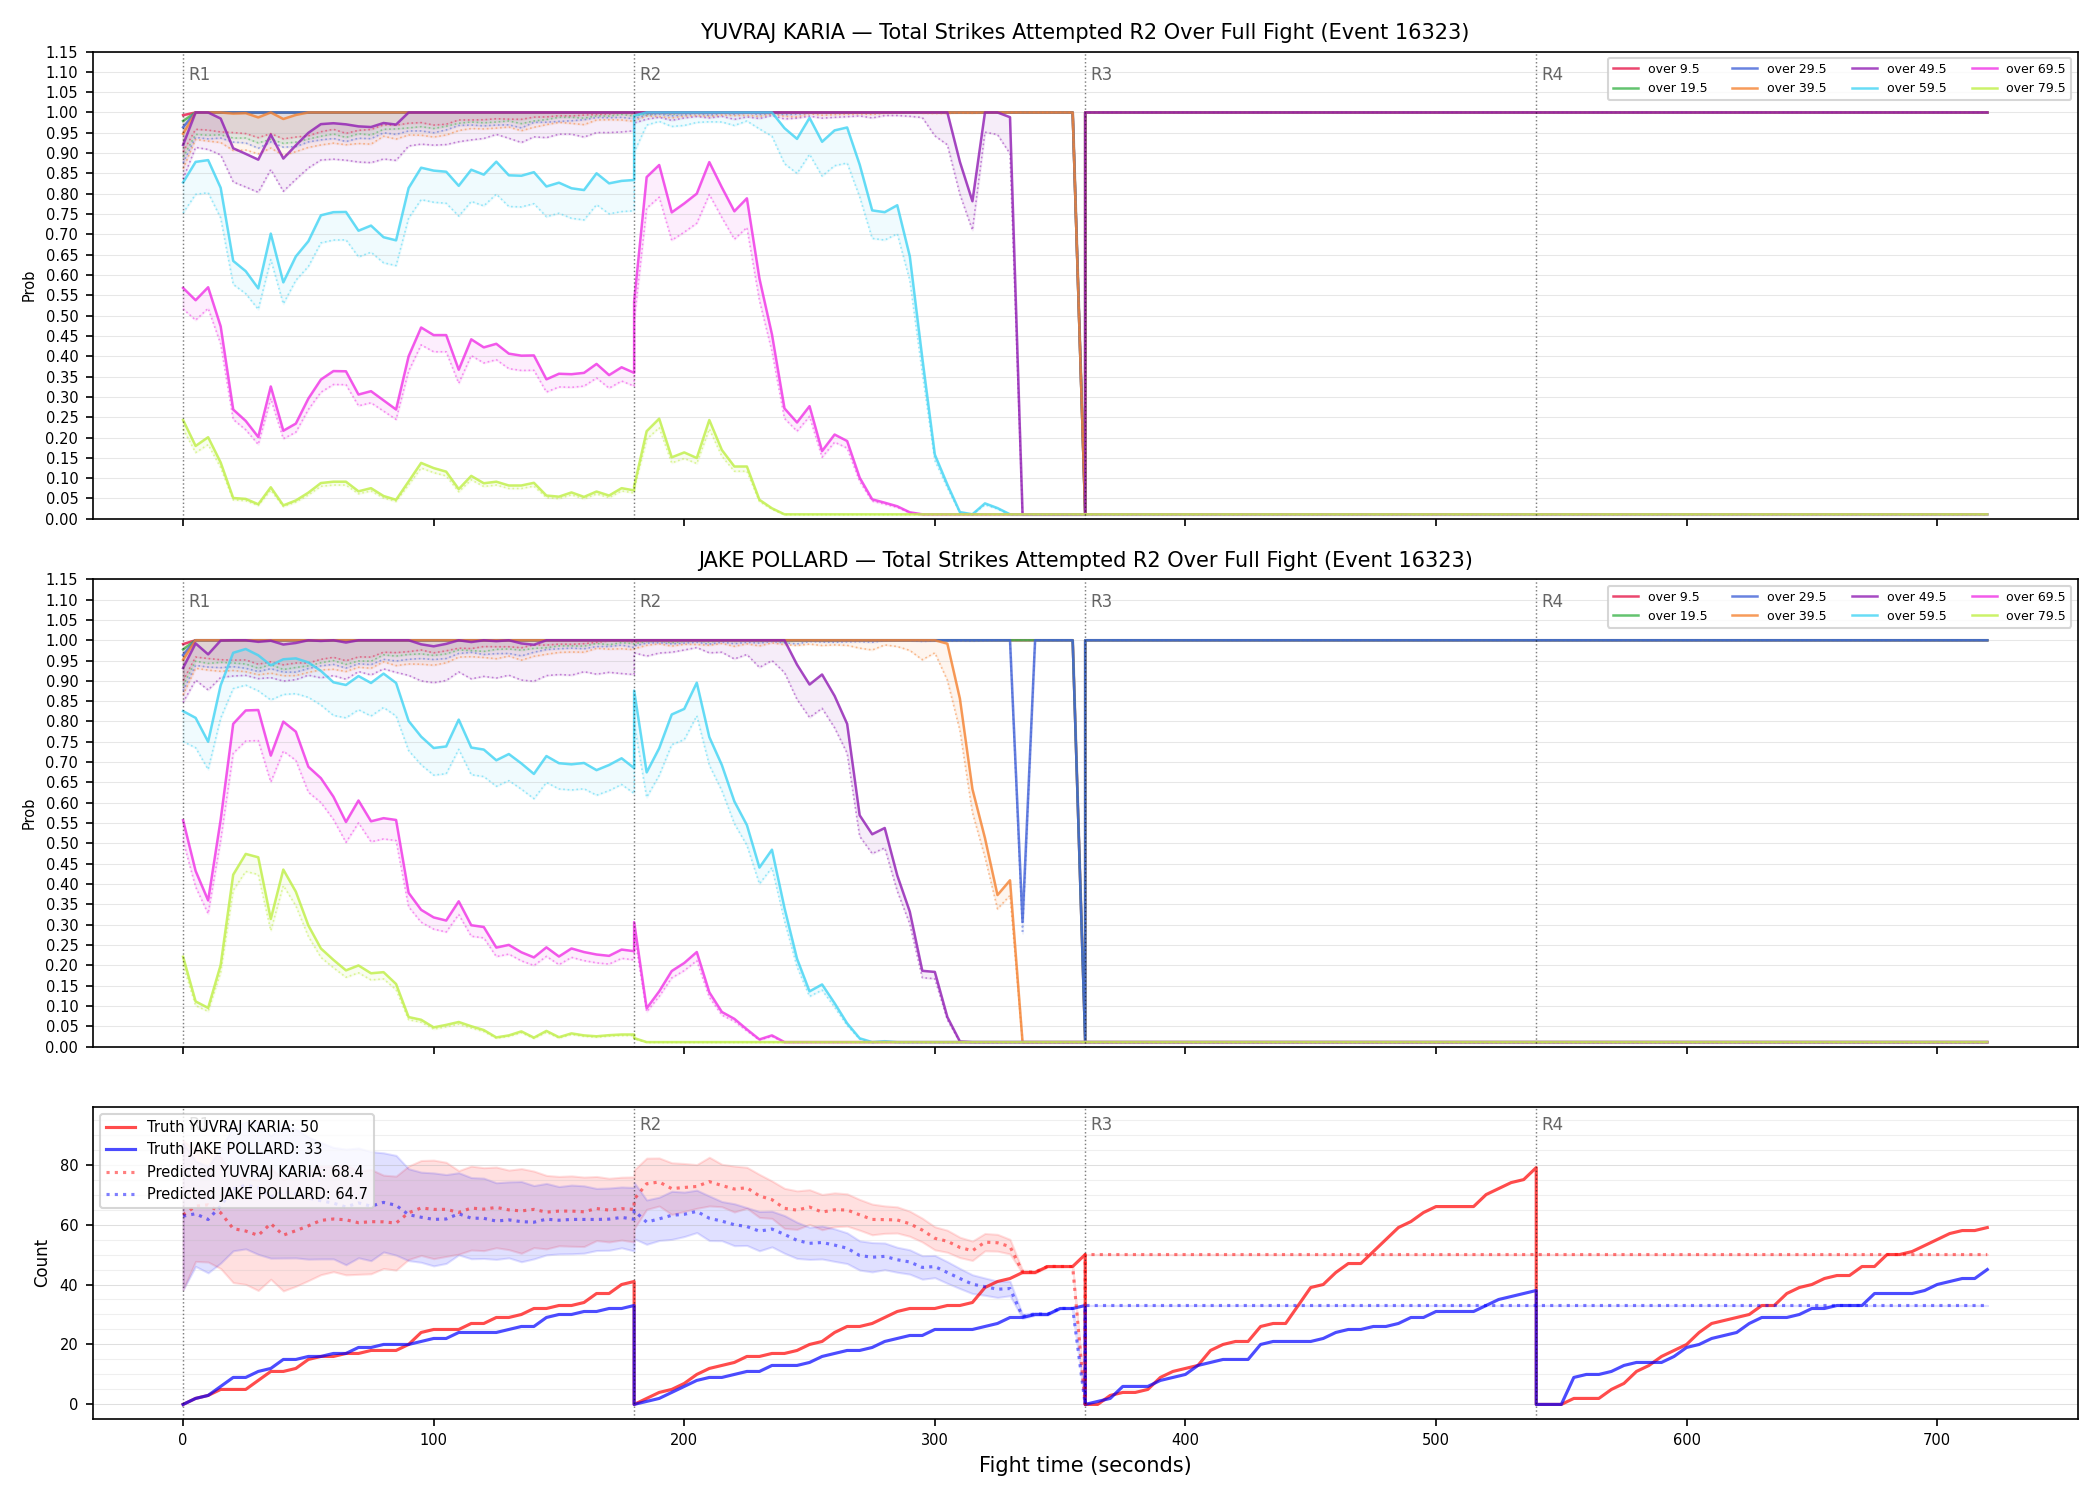Choose 'over 49.5' in the YUVRAJ KARIA legend
This screenshot has width=2100, height=1500.
pyautogui.click(x=1899, y=69)
